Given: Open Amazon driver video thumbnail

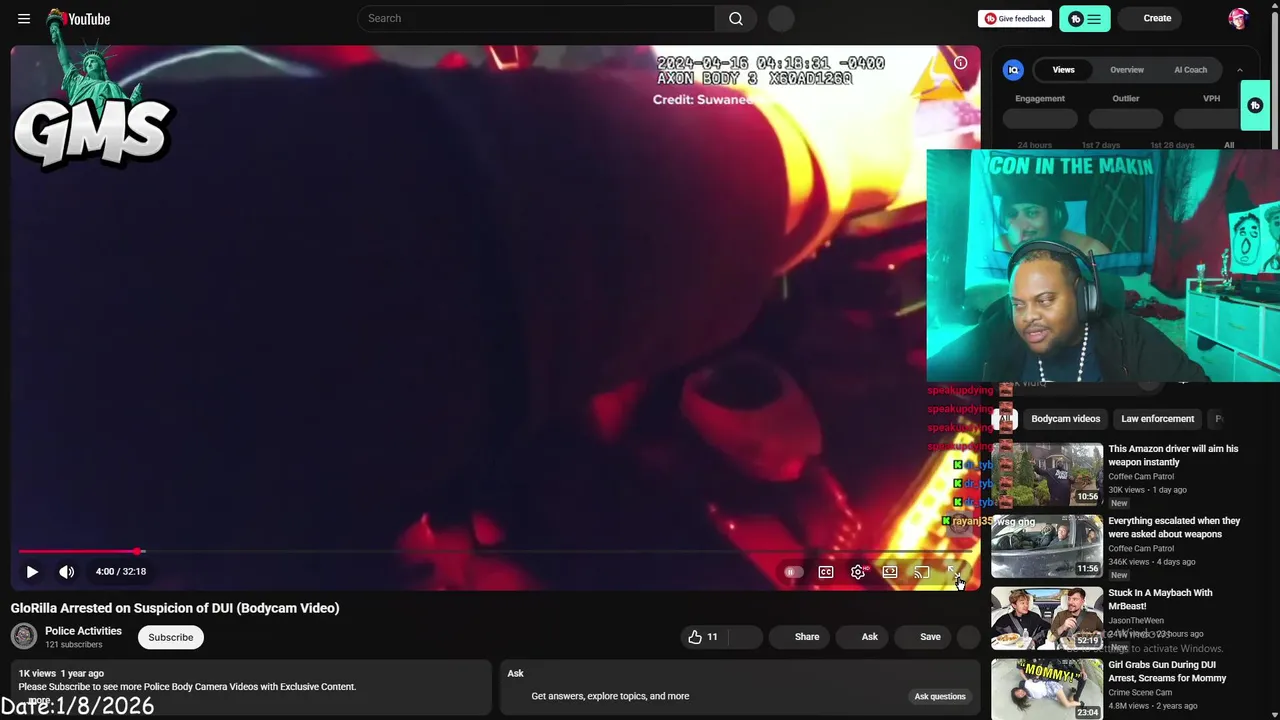Looking at the screenshot, I should click(x=1047, y=475).
